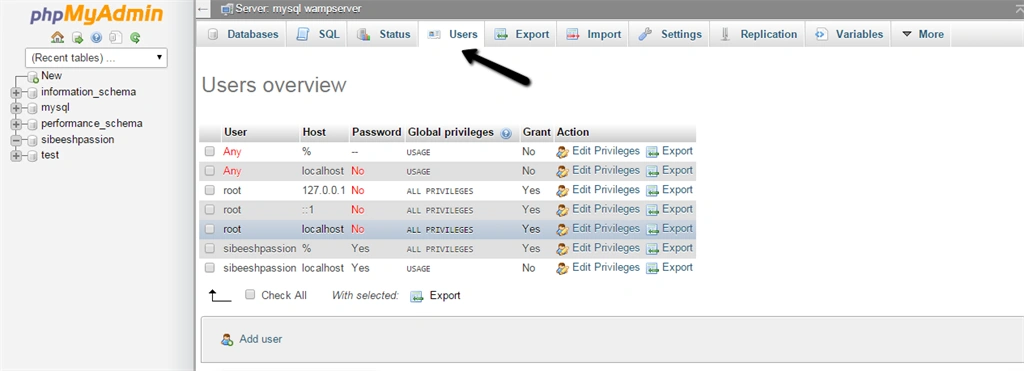The width and height of the screenshot is (1024, 371).
Task: Click Edit Privileges icon for root localhost
Action: coord(563,229)
